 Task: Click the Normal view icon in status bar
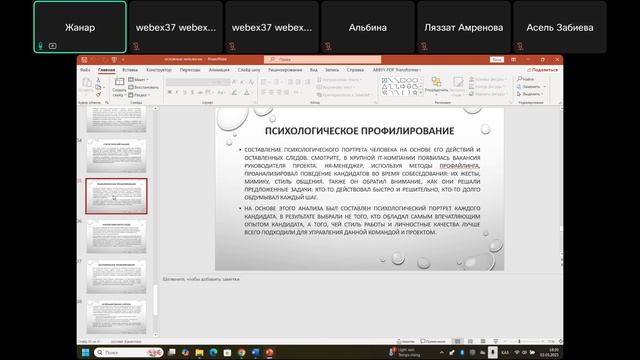(458, 341)
